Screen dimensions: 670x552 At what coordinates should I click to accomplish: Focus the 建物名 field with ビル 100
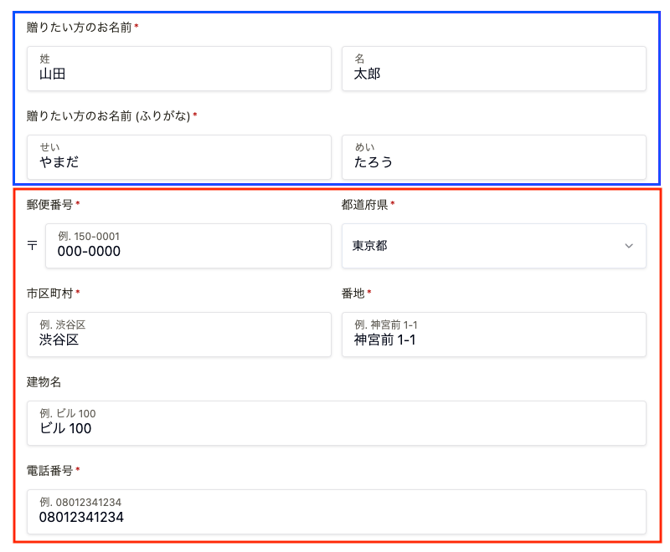tap(336, 423)
